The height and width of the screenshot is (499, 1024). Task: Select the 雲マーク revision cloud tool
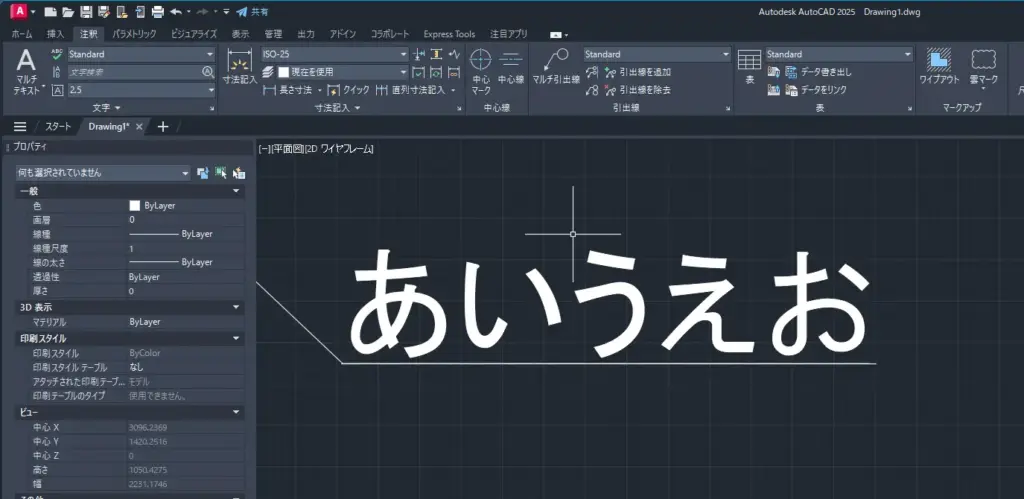pos(984,66)
